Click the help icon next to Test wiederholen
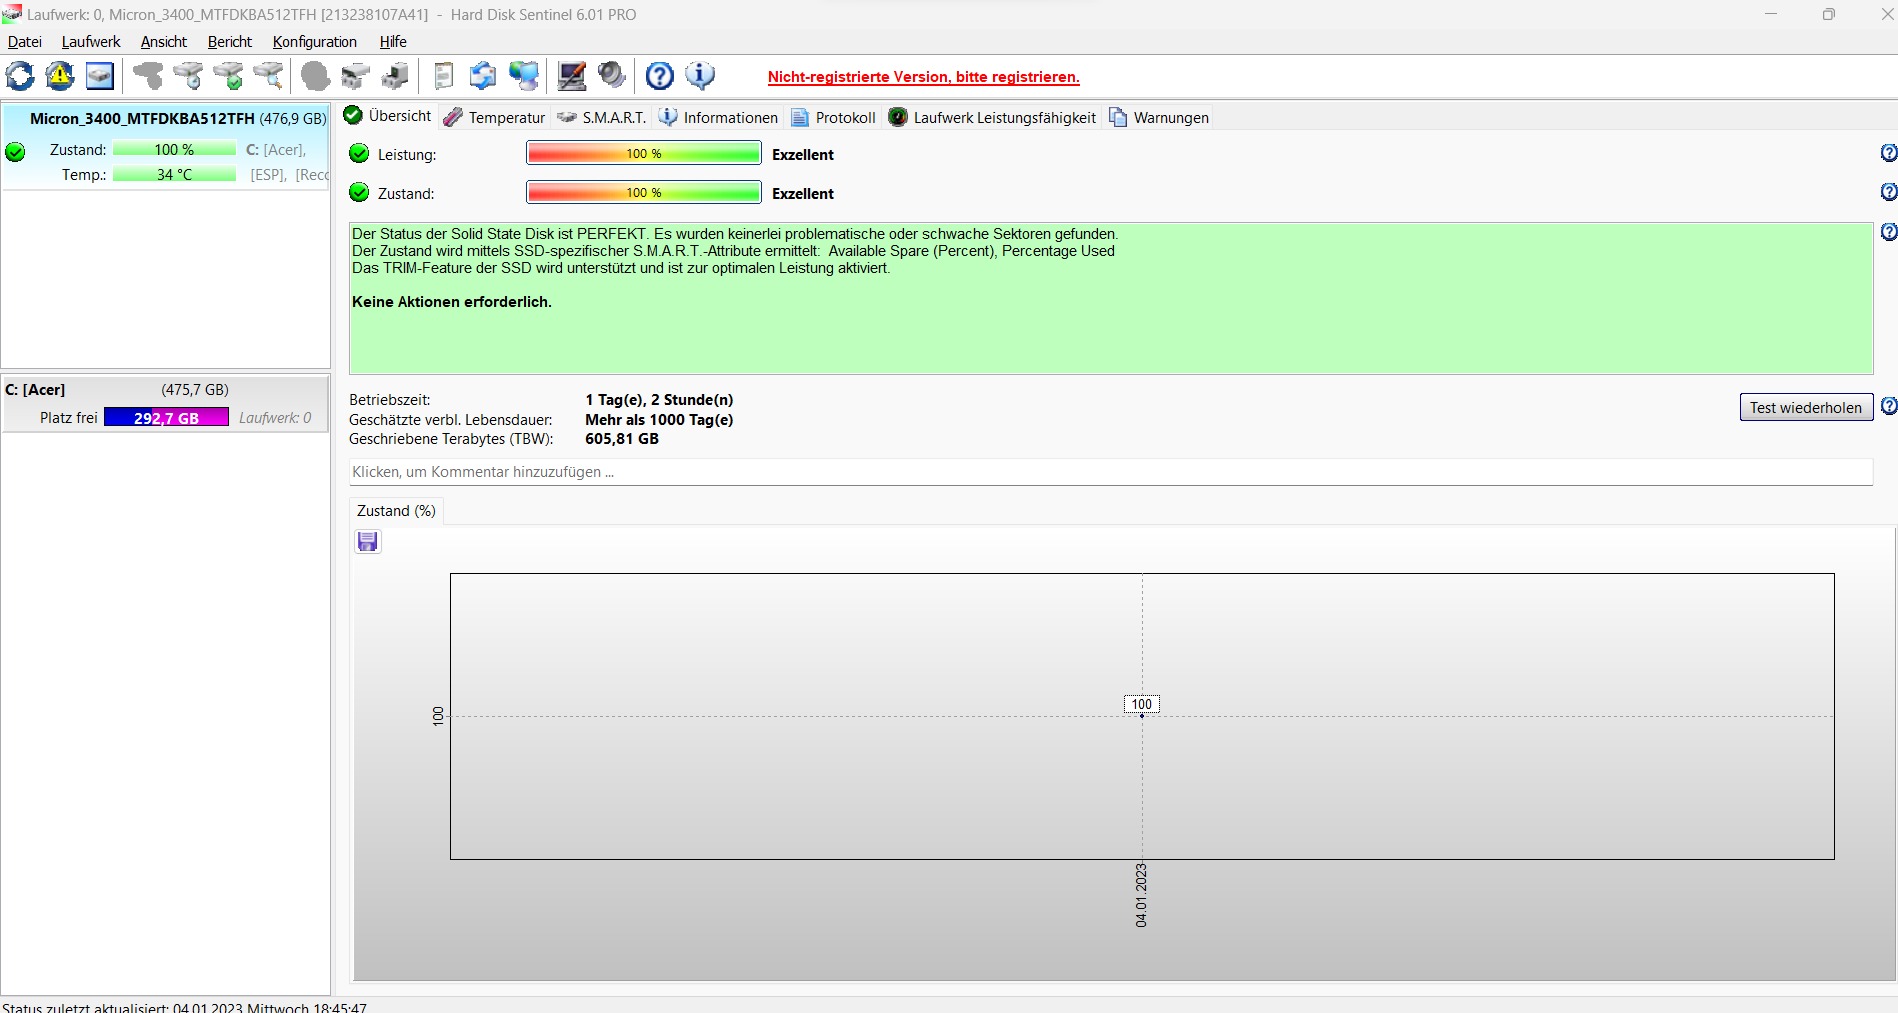Image resolution: width=1898 pixels, height=1013 pixels. (1888, 406)
